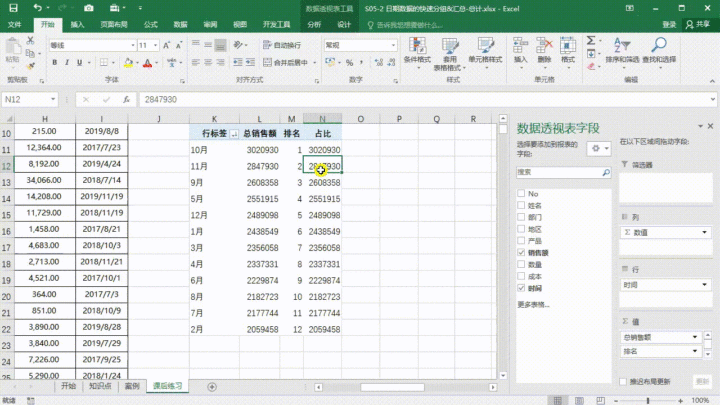The image size is (720, 405).
Task: Enable 自动换行 wrap text
Action: pyautogui.click(x=282, y=45)
